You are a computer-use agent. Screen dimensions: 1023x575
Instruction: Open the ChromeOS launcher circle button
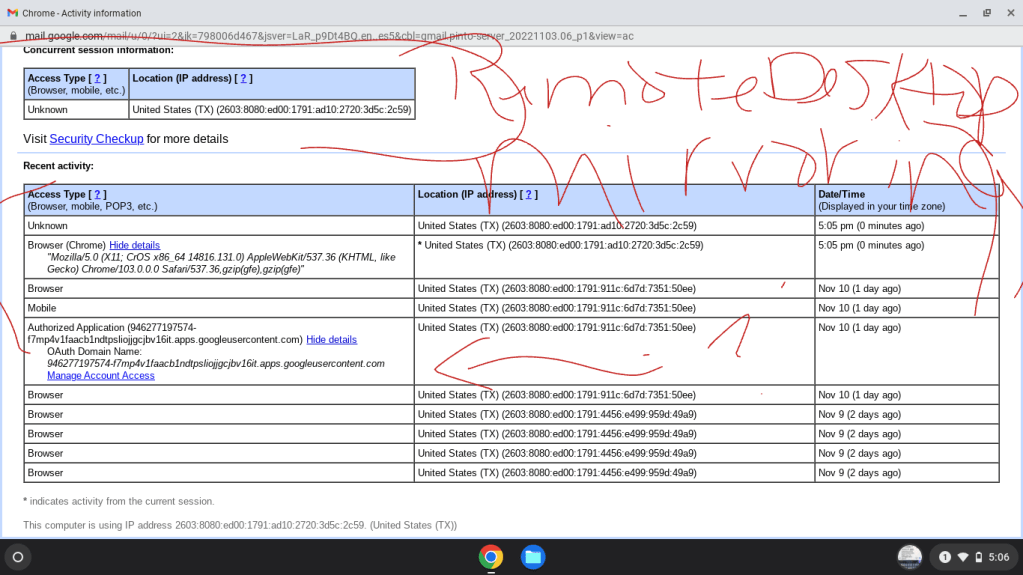17,556
